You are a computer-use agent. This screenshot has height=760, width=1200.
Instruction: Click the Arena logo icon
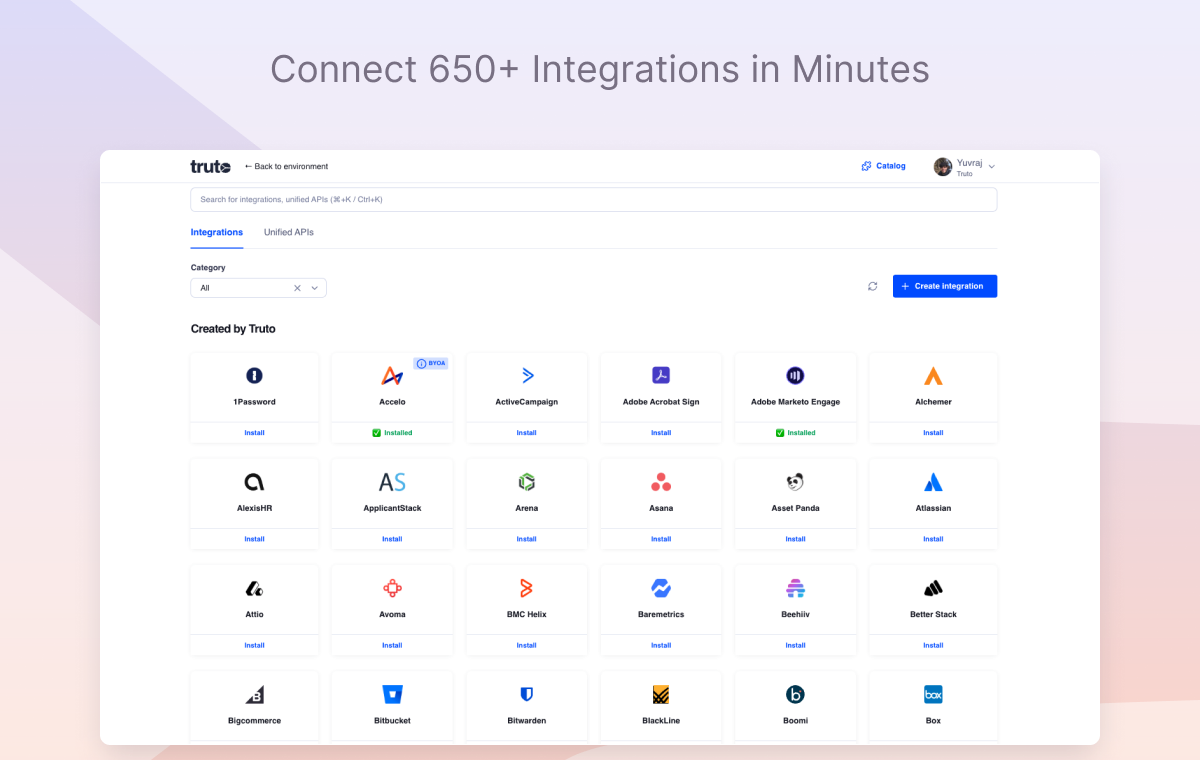tap(527, 482)
